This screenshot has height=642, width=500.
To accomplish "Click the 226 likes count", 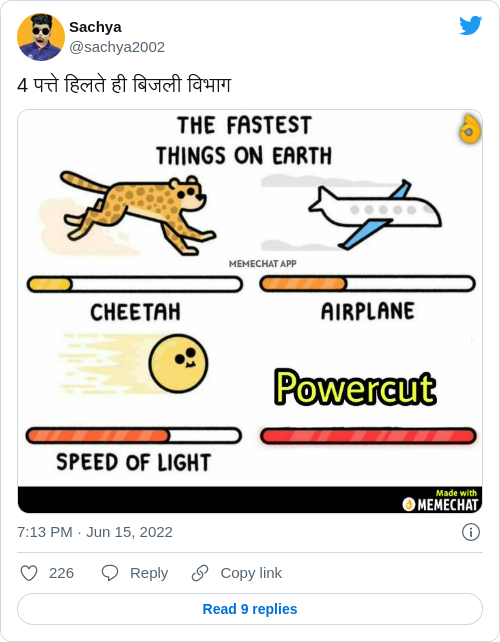I will coord(61,573).
